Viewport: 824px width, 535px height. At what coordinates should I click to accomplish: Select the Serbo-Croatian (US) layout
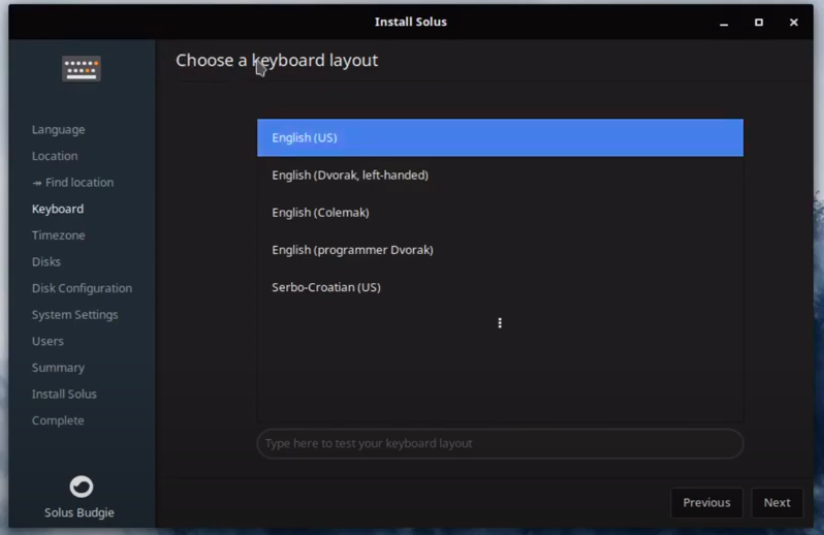(500, 287)
